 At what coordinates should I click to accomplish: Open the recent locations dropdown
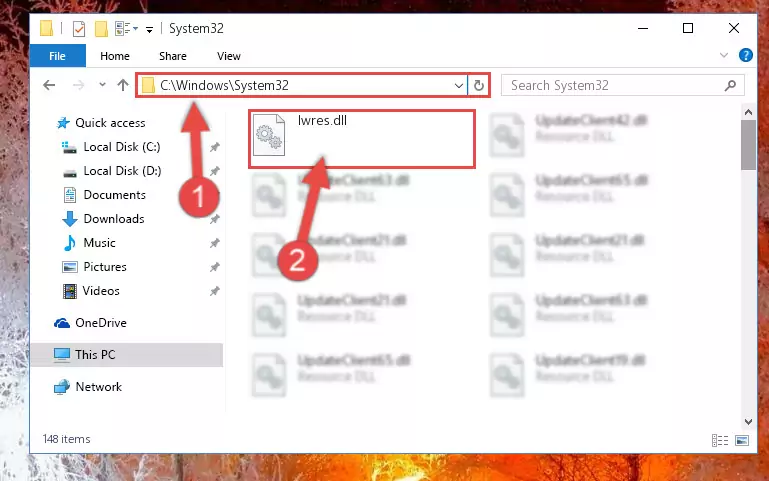coord(102,85)
